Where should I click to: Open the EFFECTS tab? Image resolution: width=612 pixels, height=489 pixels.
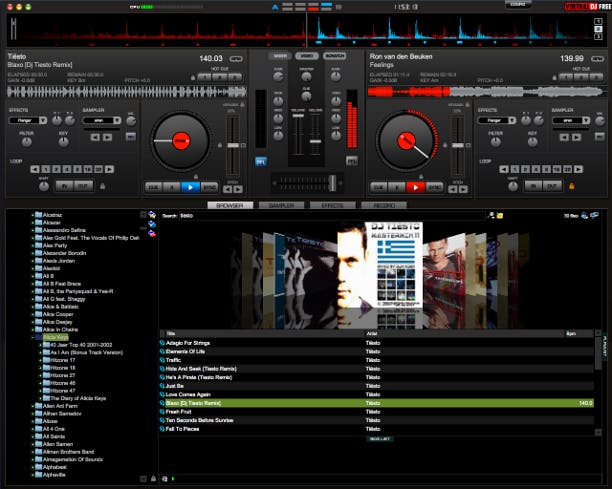click(x=332, y=205)
